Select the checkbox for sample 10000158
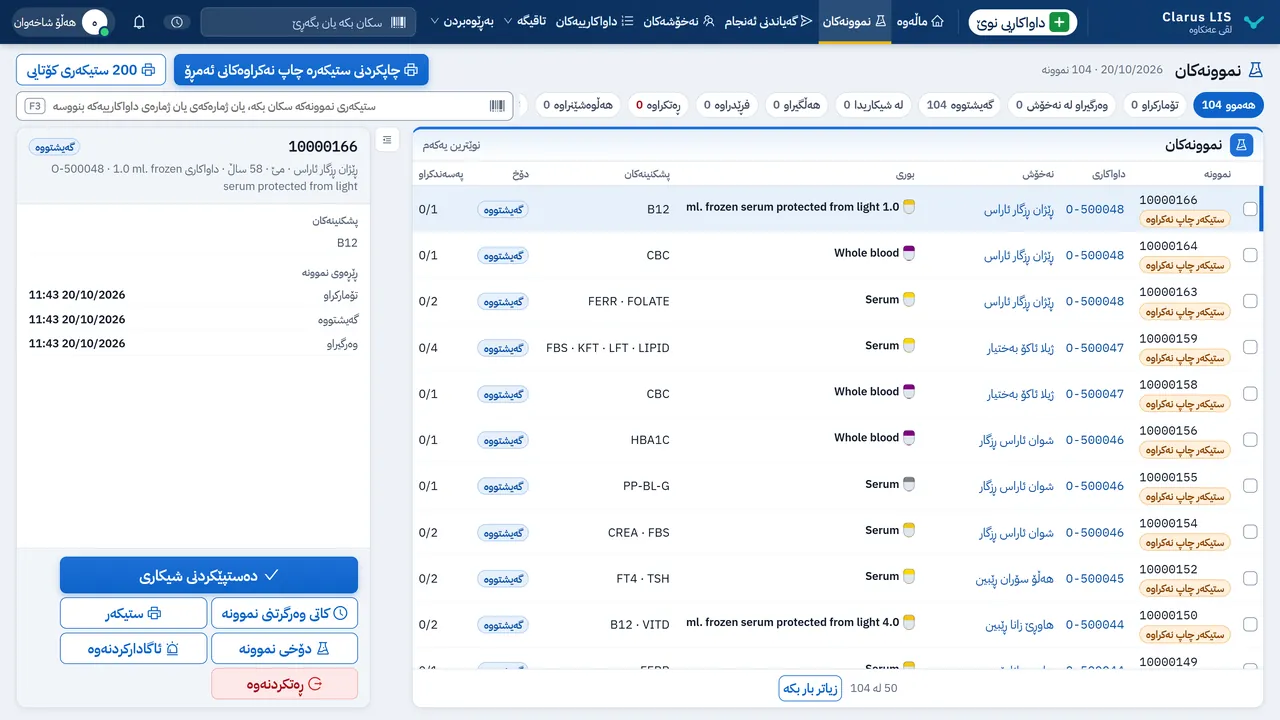Image resolution: width=1280 pixels, height=720 pixels. 1250,394
